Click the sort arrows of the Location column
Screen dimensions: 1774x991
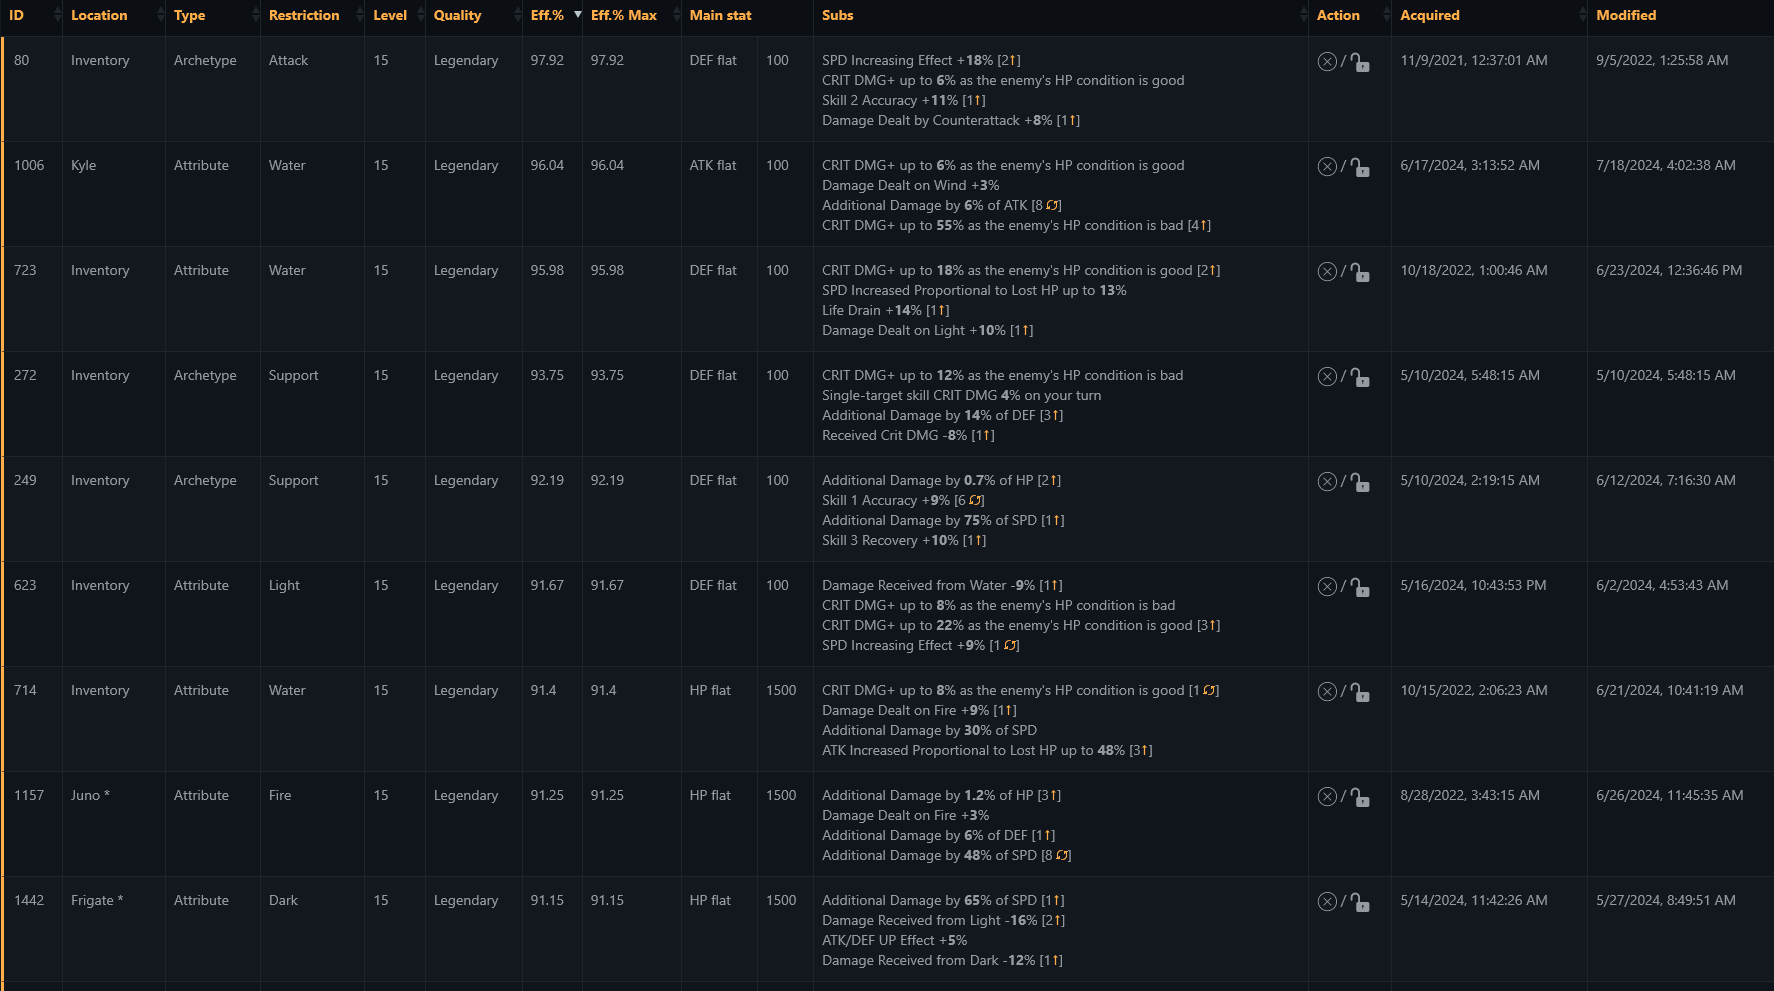coord(160,15)
